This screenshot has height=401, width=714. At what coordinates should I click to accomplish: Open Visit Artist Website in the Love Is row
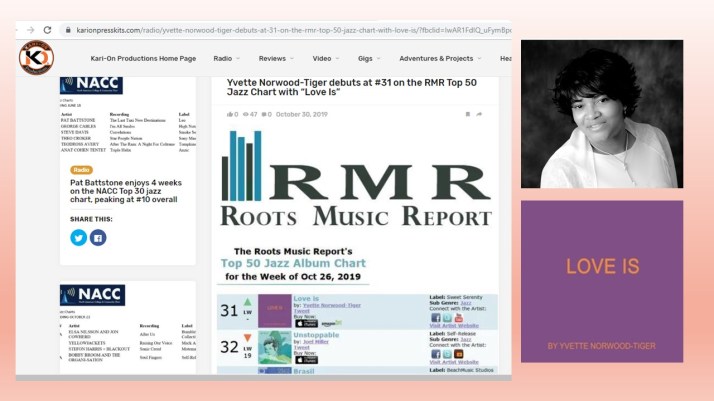click(x=454, y=326)
